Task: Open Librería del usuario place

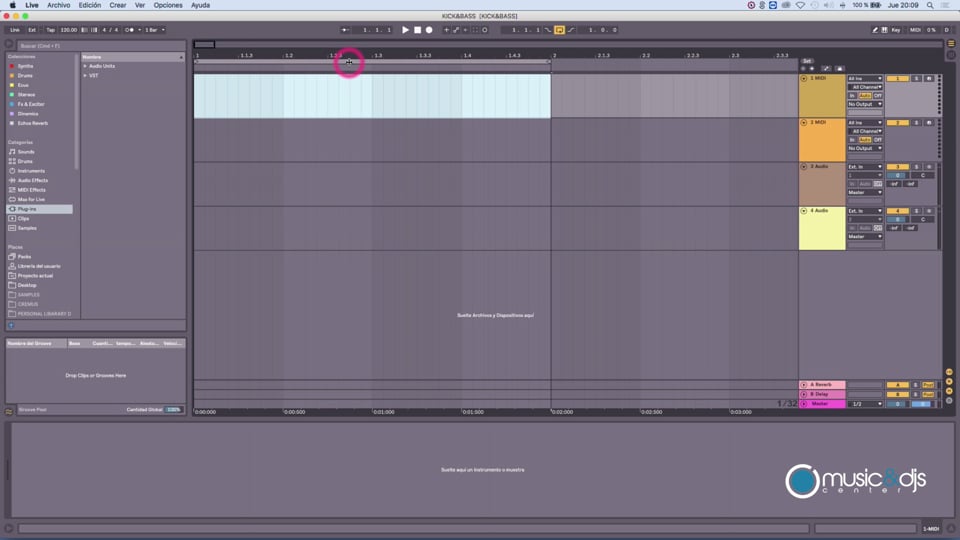Action: [39, 266]
